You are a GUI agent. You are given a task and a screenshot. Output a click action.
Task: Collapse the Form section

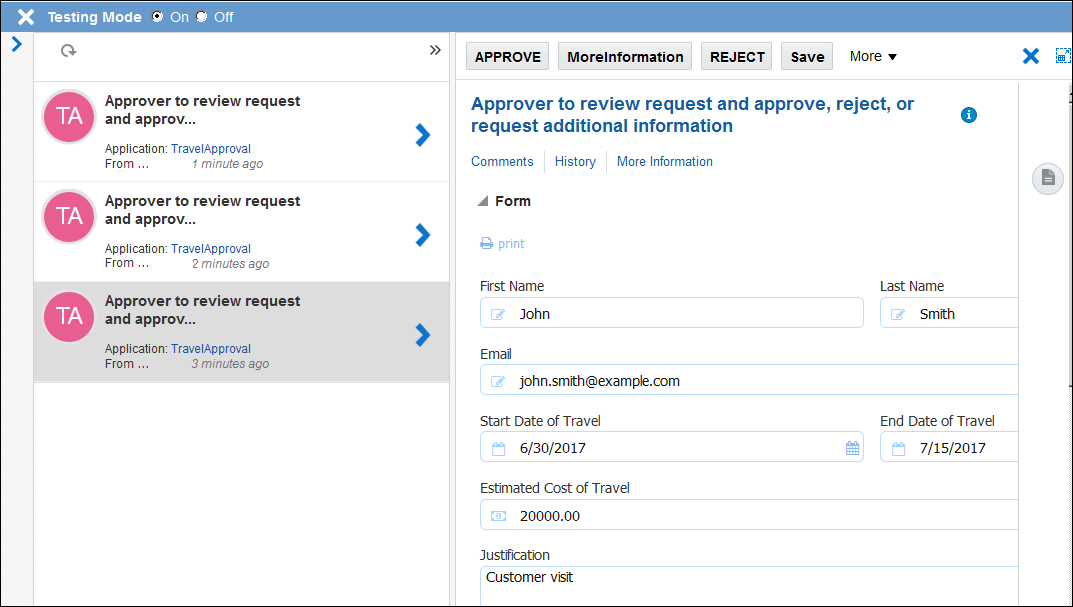(482, 201)
